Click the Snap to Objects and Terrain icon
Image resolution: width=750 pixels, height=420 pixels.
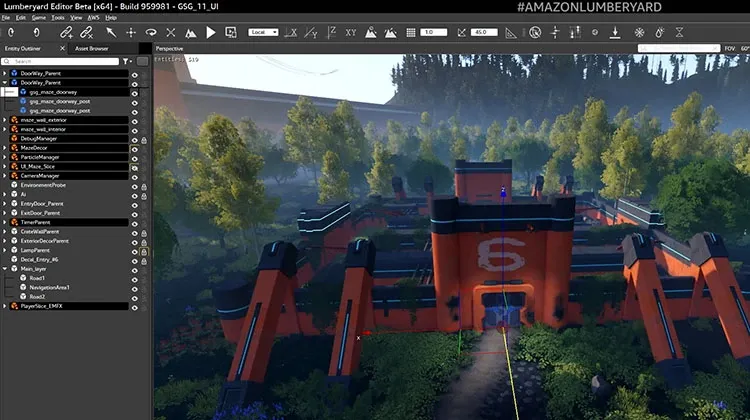(x=390, y=33)
